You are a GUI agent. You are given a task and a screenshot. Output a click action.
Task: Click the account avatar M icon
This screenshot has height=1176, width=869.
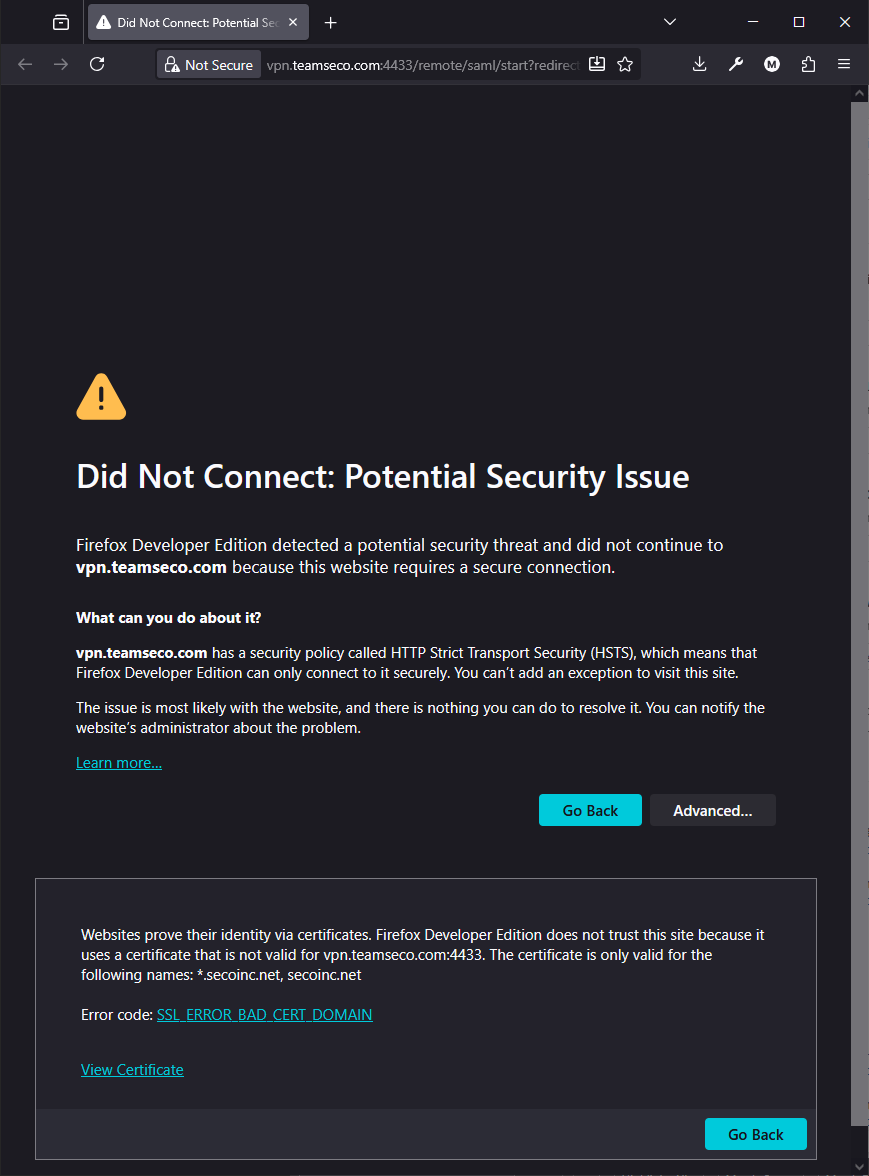772,64
